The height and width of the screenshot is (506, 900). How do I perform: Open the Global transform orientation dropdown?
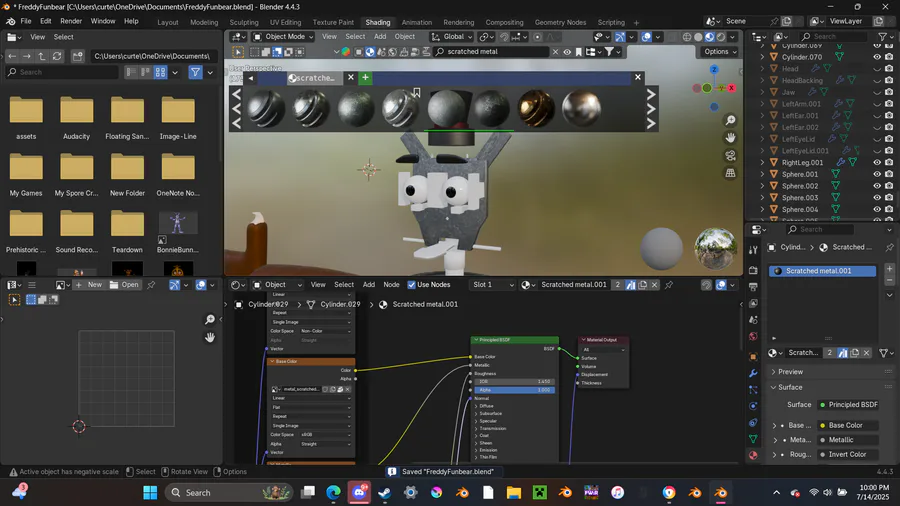[x=452, y=37]
